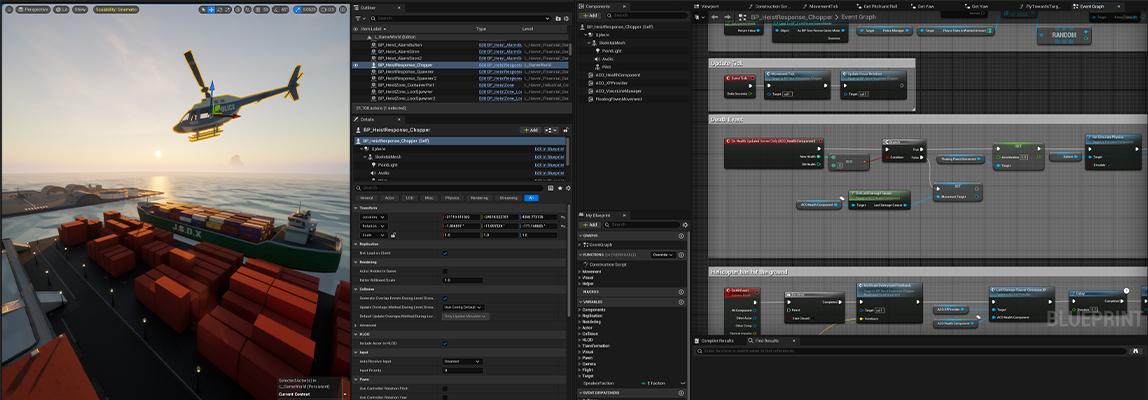Toggle visibility eye of BP_HeistResponse_Chopper row
This screenshot has height=400, width=1148.
point(356,65)
